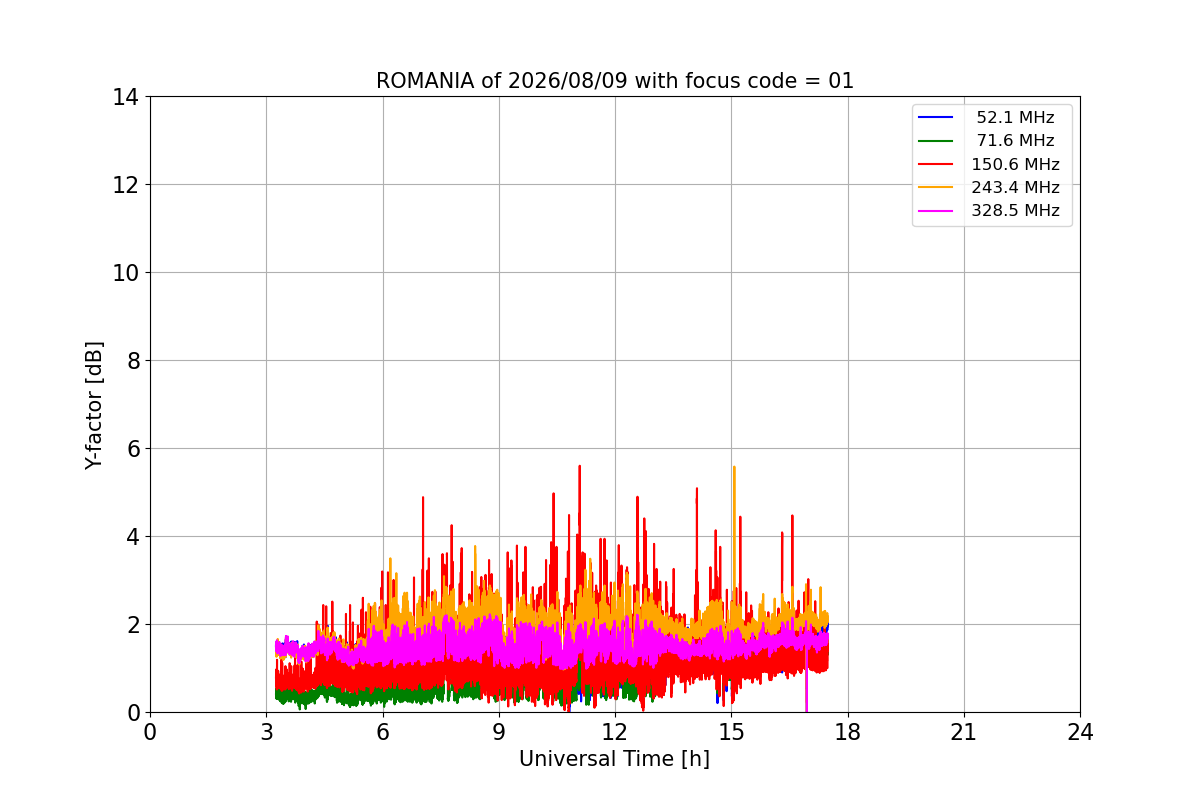Select the 150.6 MHz legend label
The height and width of the screenshot is (800, 1200).
click(1015, 164)
